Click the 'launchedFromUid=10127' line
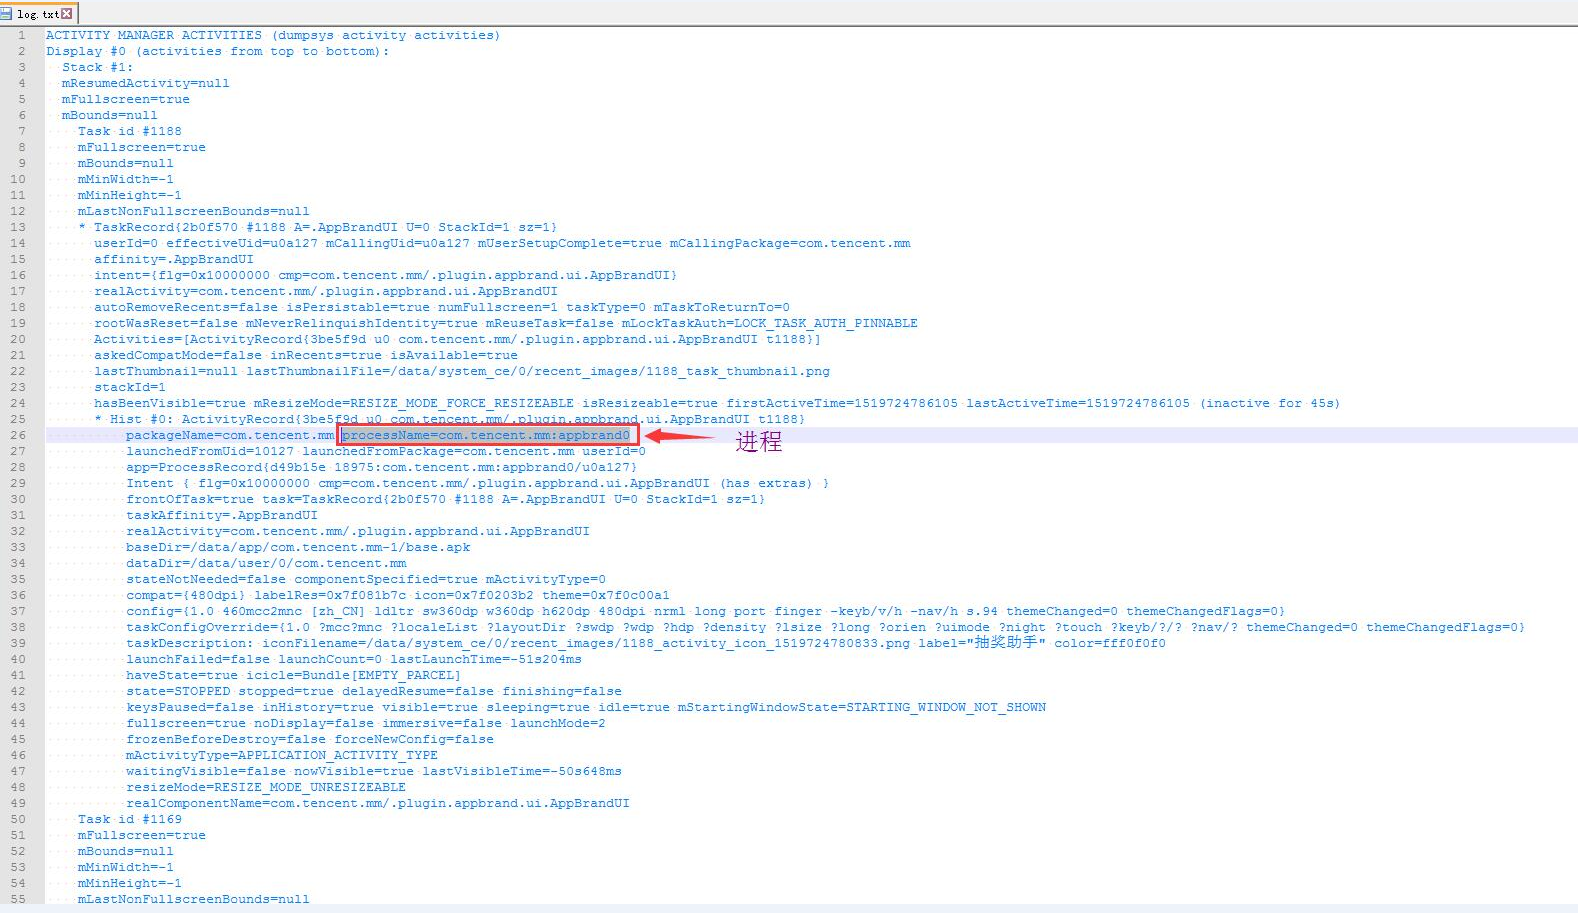Image resolution: width=1578 pixels, height=913 pixels. click(386, 451)
